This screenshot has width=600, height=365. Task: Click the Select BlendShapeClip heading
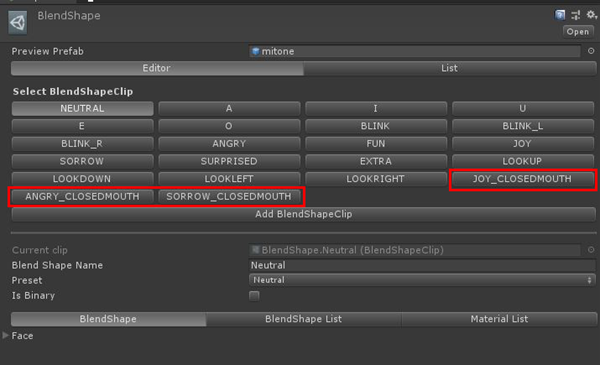[73, 91]
